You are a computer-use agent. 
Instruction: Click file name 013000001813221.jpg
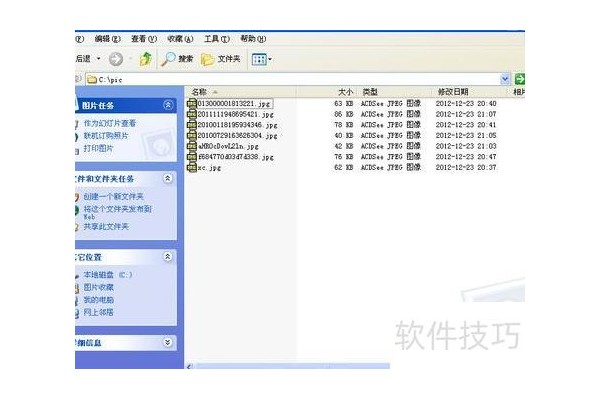(x=234, y=104)
